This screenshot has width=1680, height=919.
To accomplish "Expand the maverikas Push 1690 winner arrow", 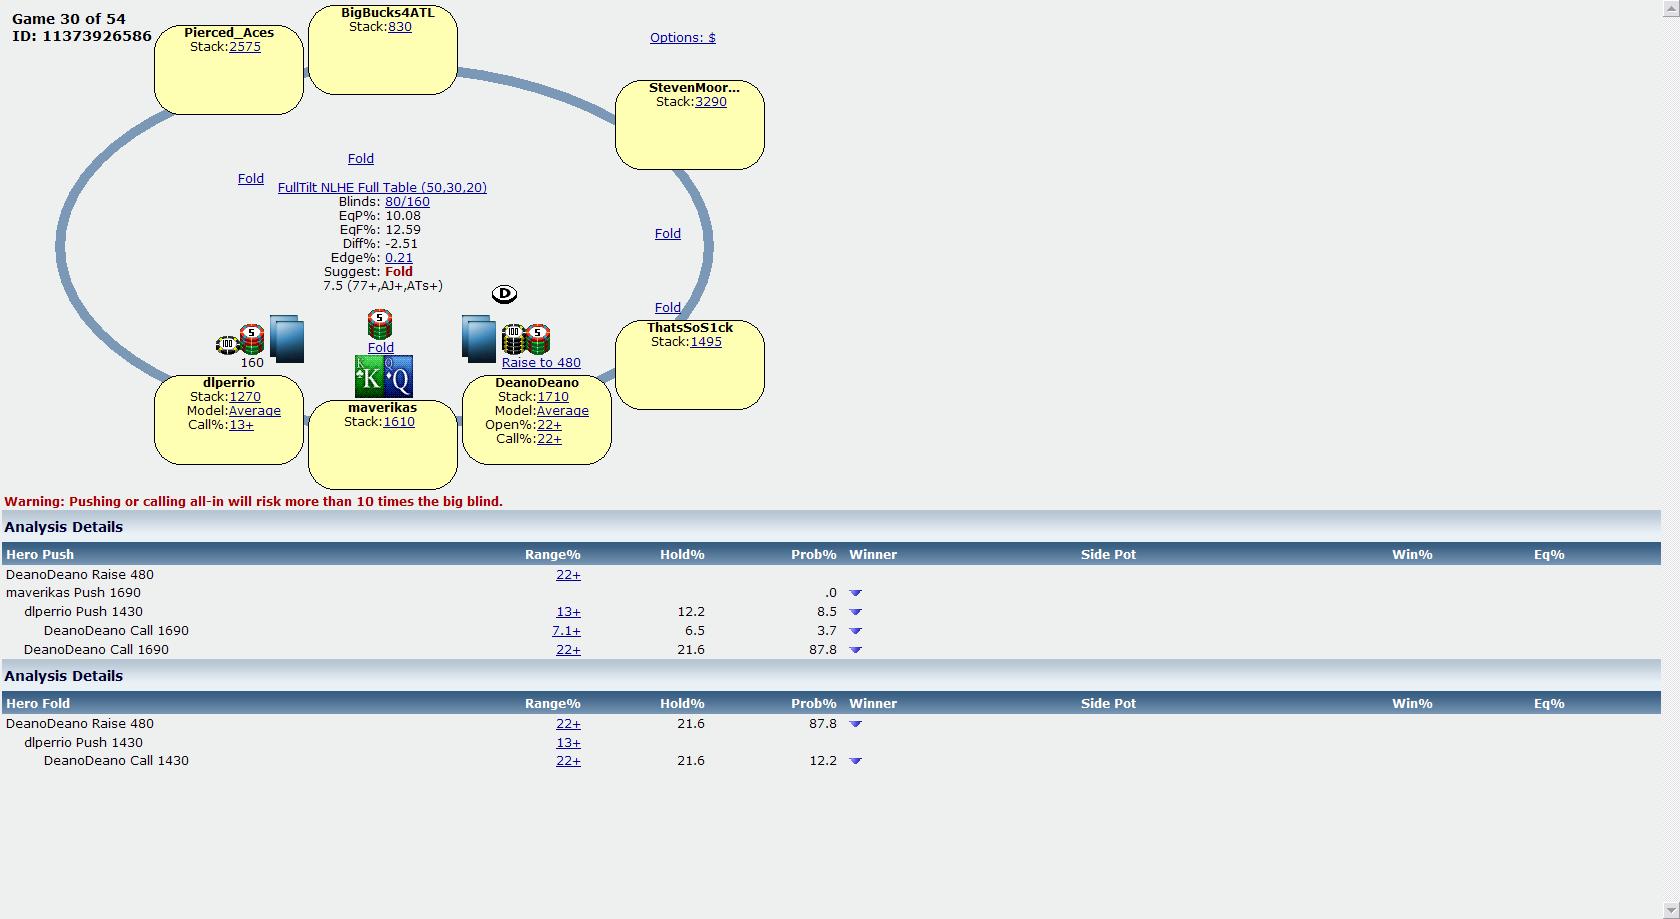I will [855, 593].
